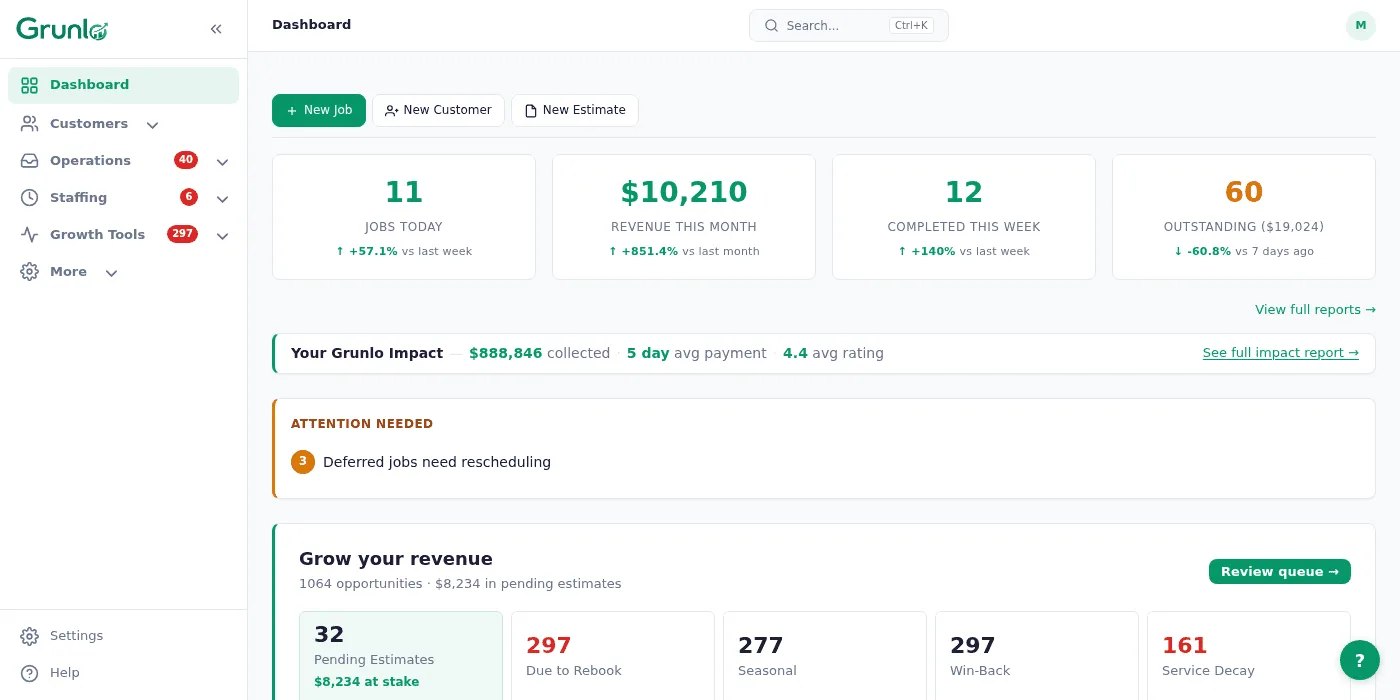1400x700 pixels.
Task: Click the $888,846 collected figure
Action: click(x=539, y=353)
